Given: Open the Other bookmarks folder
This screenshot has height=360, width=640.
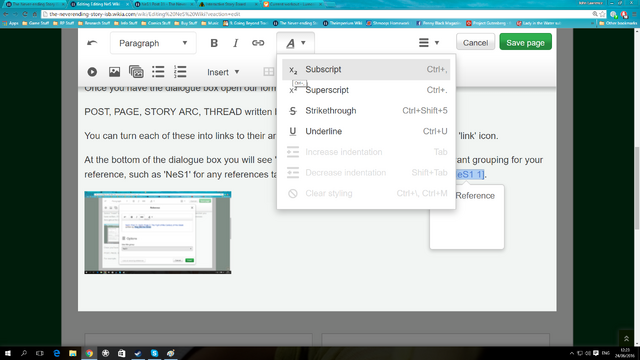Looking at the screenshot, I should 618,23.
